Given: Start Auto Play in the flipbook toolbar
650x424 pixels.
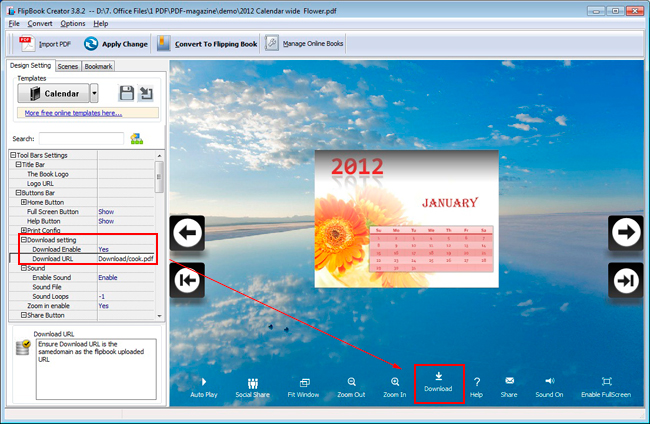Looking at the screenshot, I should pos(204,382).
